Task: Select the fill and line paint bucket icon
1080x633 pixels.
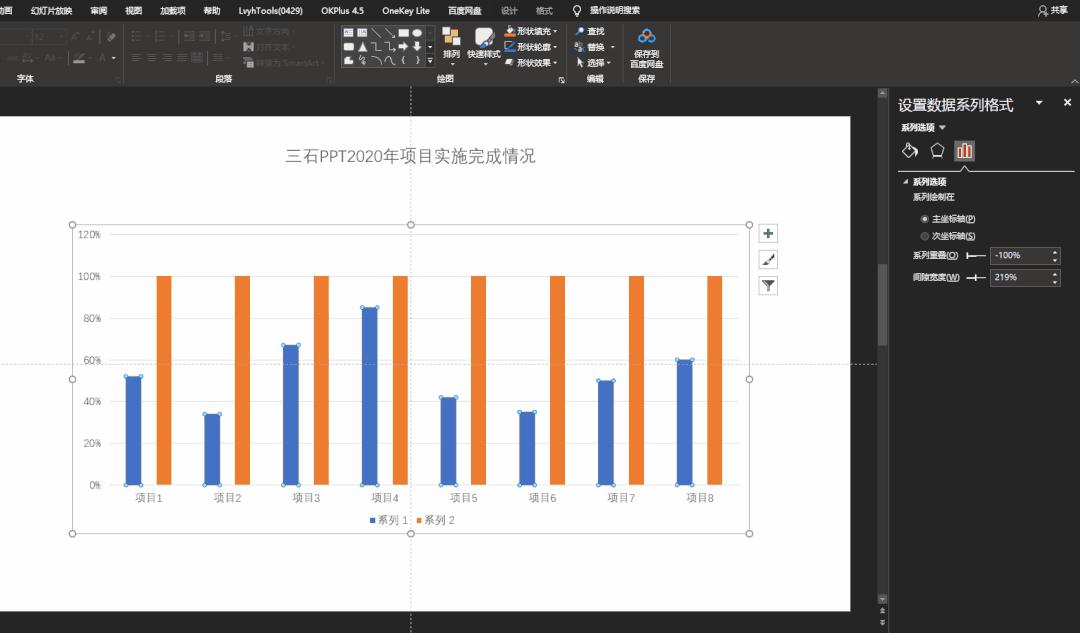Action: pyautogui.click(x=909, y=149)
